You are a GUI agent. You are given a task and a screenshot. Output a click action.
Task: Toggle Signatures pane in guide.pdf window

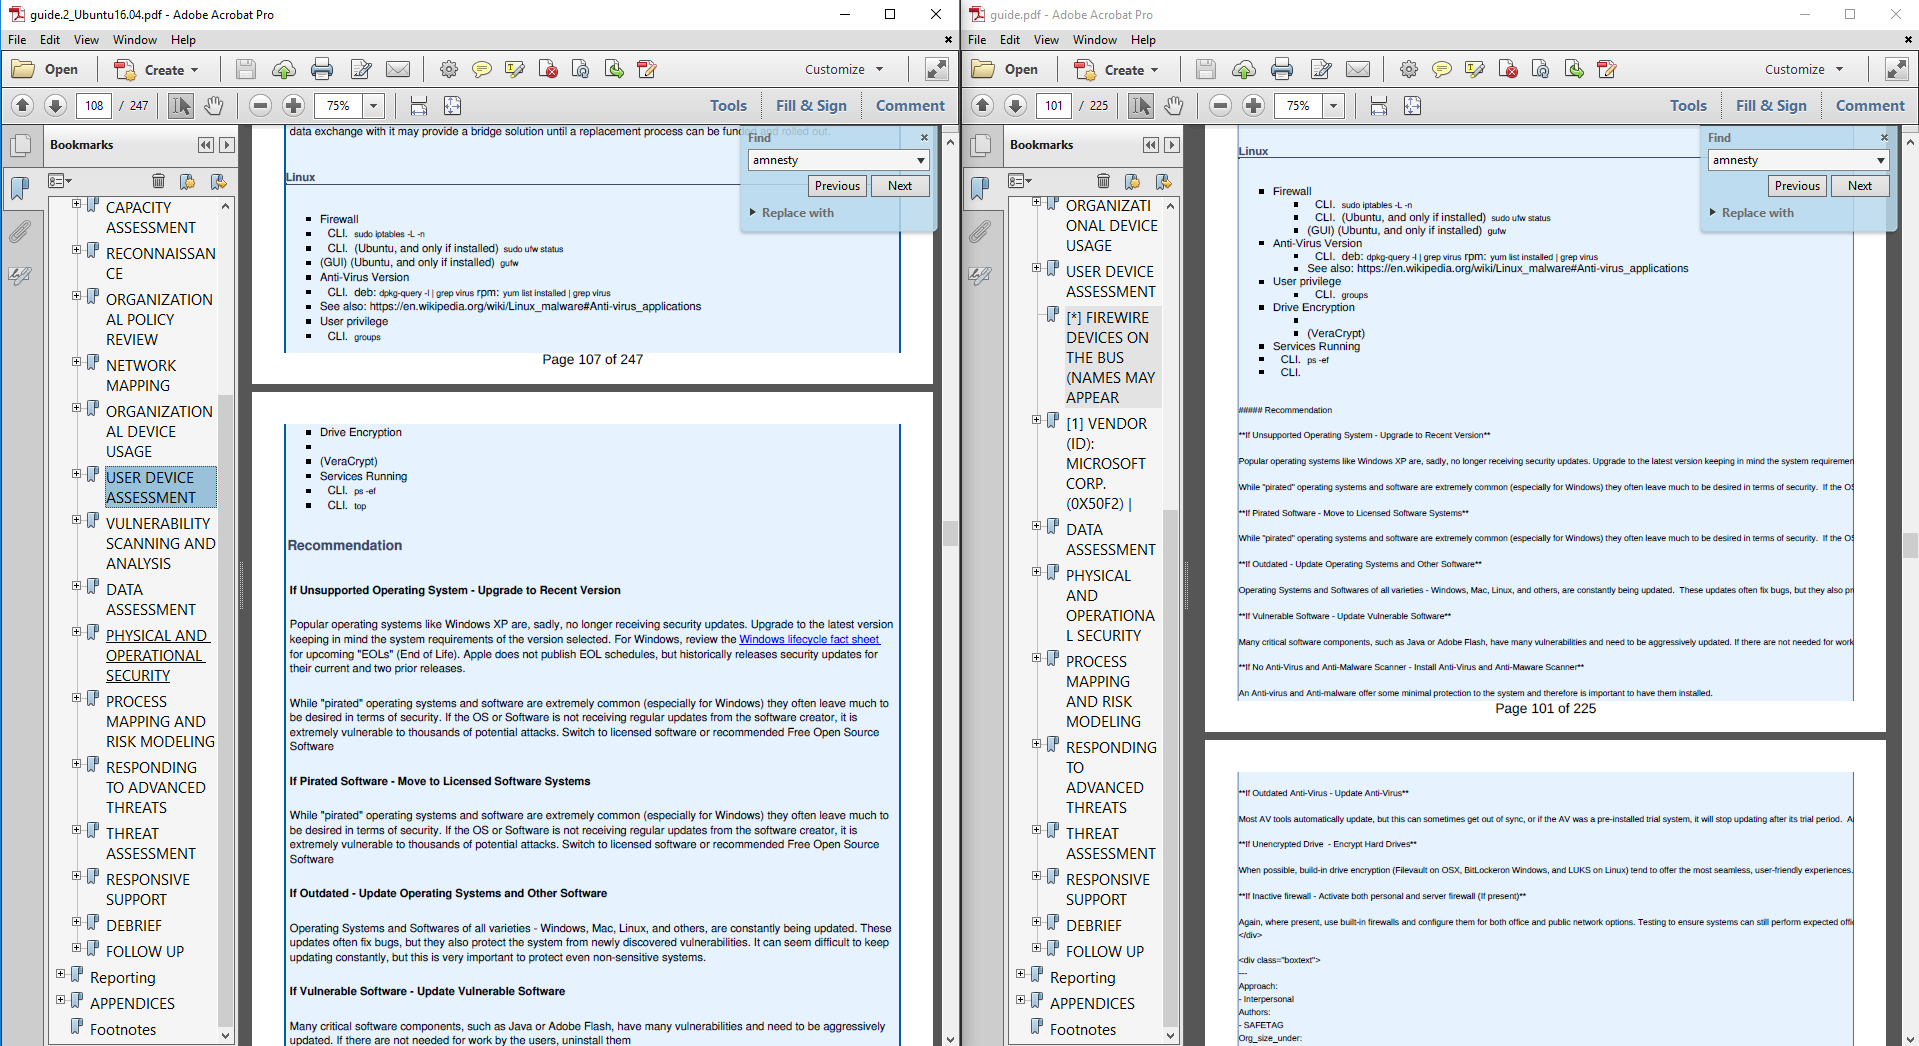(x=981, y=276)
